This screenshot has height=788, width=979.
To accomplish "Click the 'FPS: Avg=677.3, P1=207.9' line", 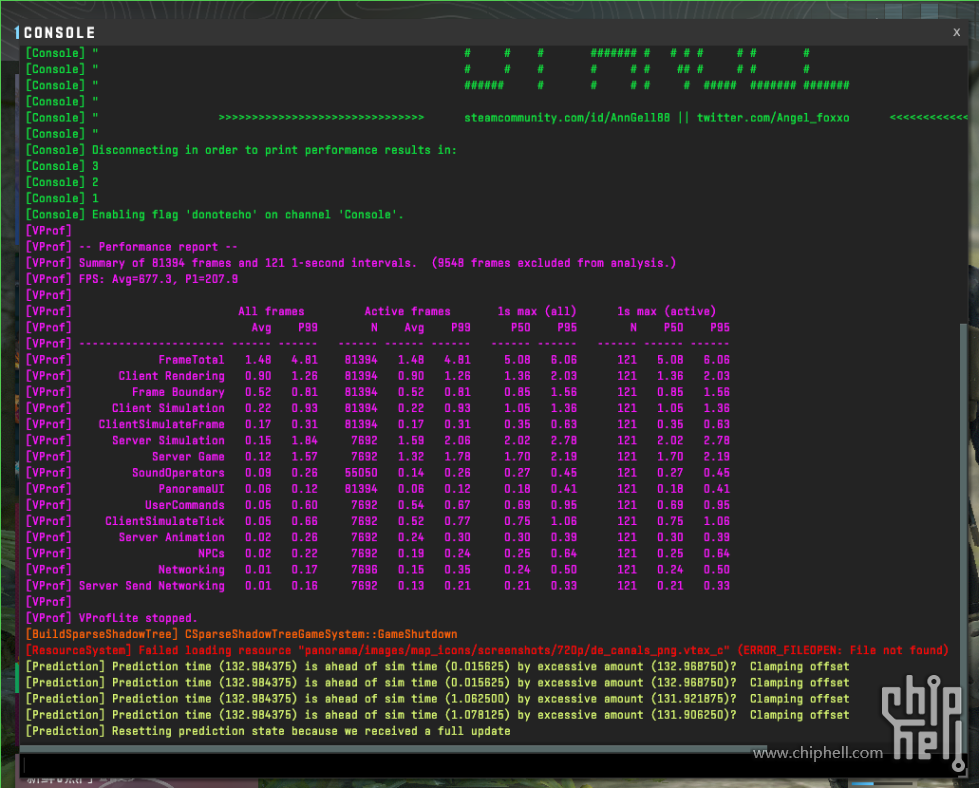I will point(158,279).
